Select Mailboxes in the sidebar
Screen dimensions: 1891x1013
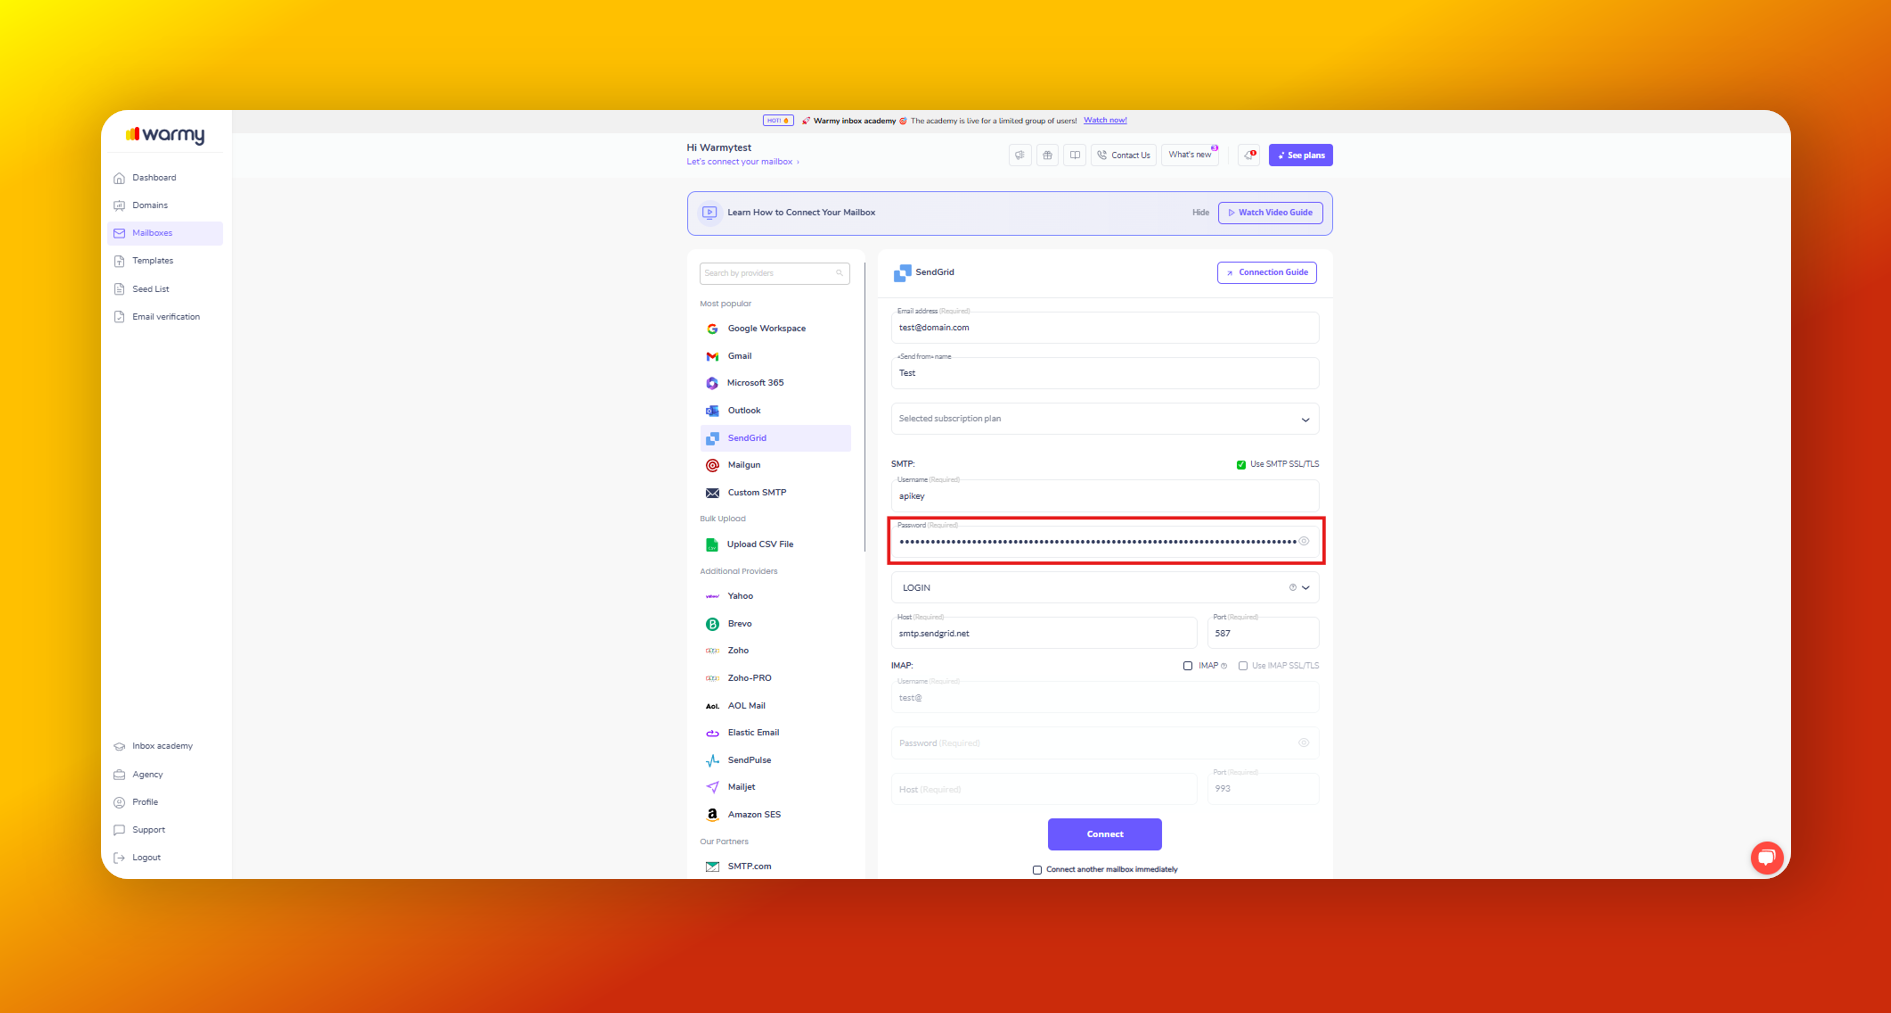point(165,233)
